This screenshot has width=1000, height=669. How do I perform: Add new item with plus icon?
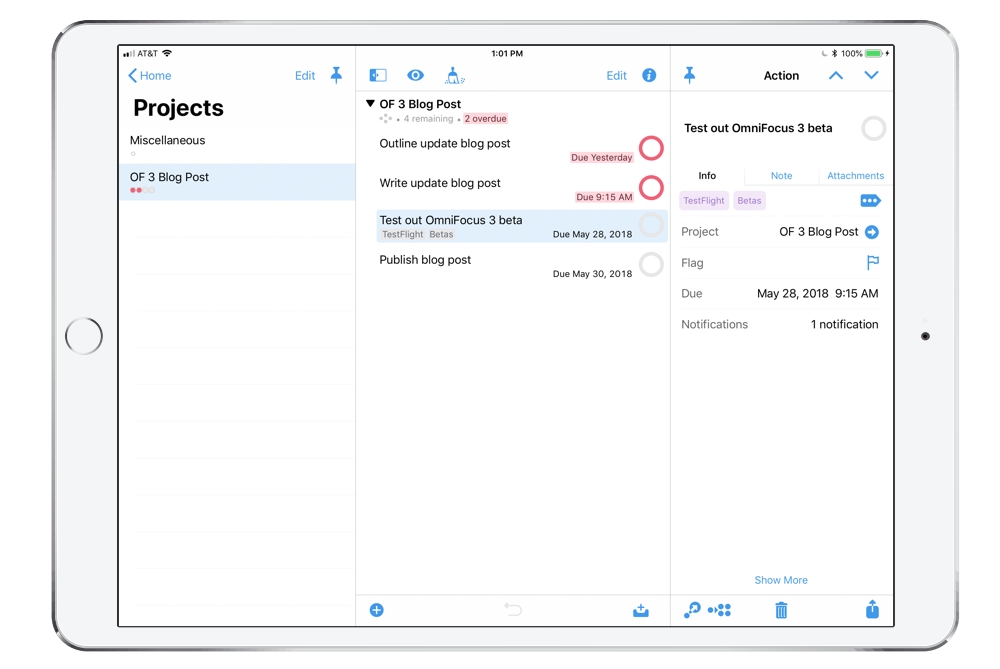tap(377, 610)
